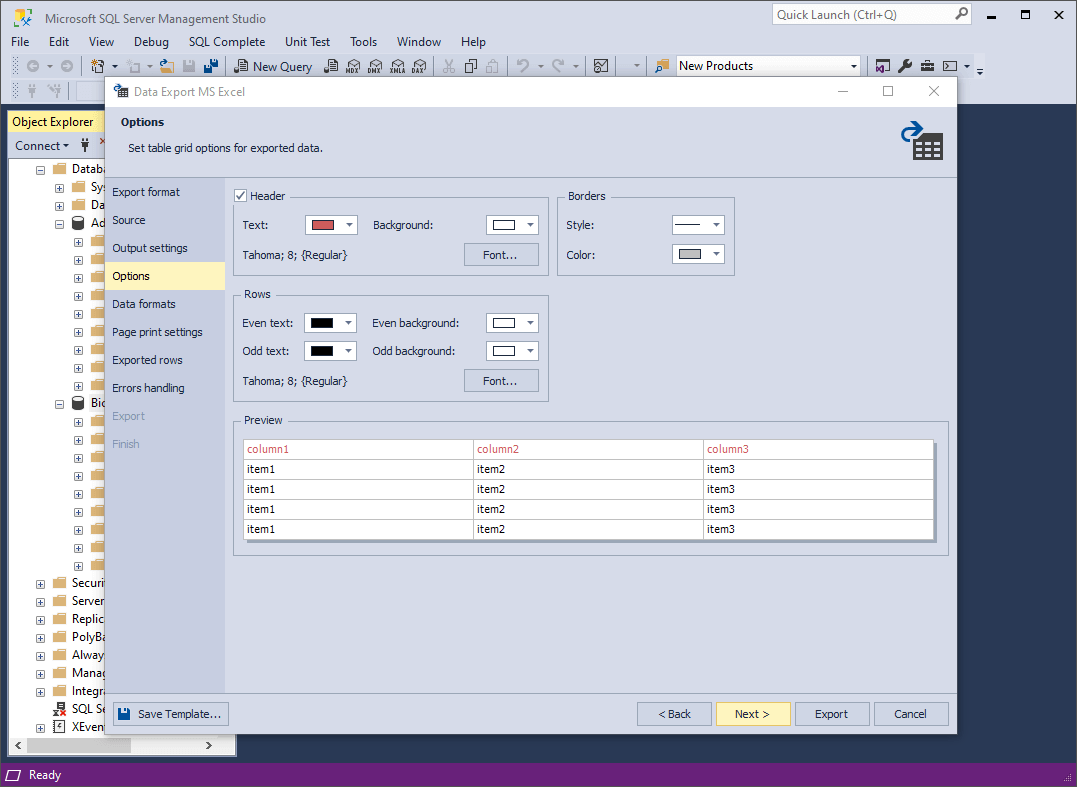Click the Cut scissors icon
The height and width of the screenshot is (787, 1077).
click(449, 66)
